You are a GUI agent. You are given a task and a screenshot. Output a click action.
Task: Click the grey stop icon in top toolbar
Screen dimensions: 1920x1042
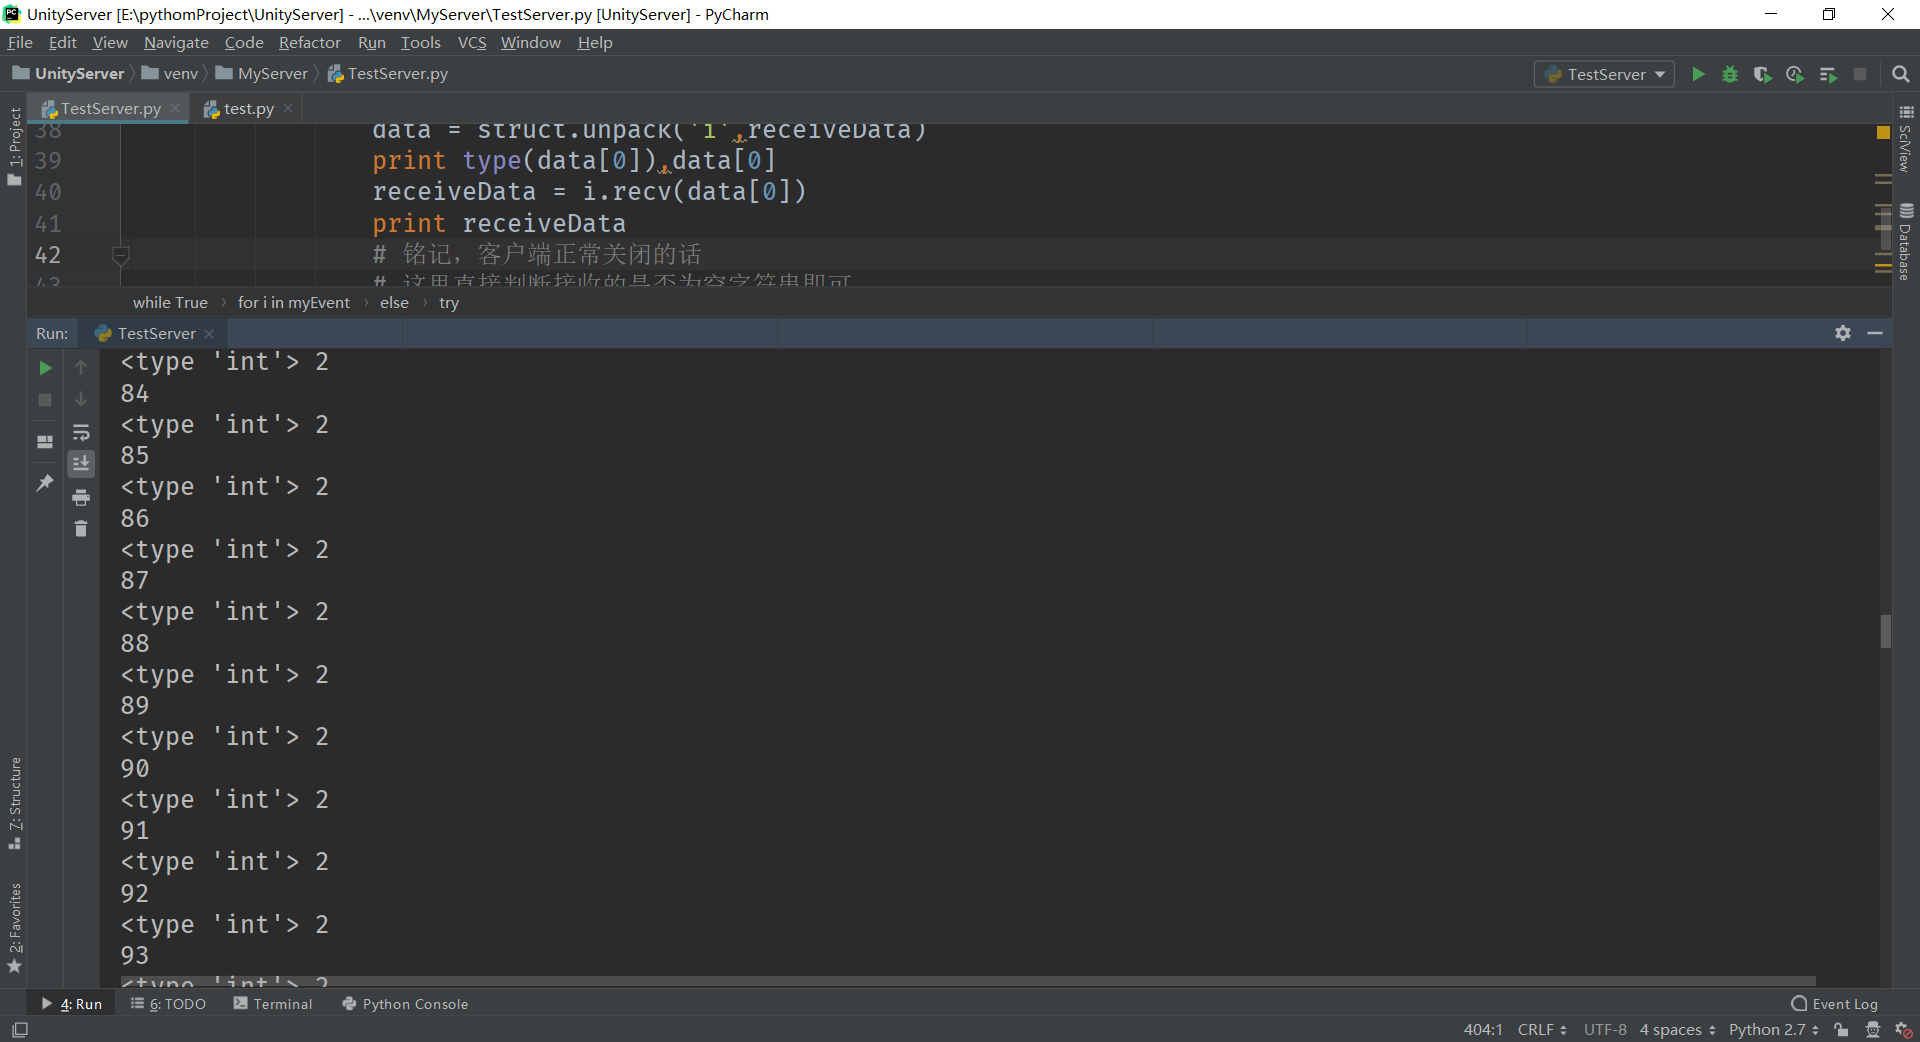tap(1860, 74)
